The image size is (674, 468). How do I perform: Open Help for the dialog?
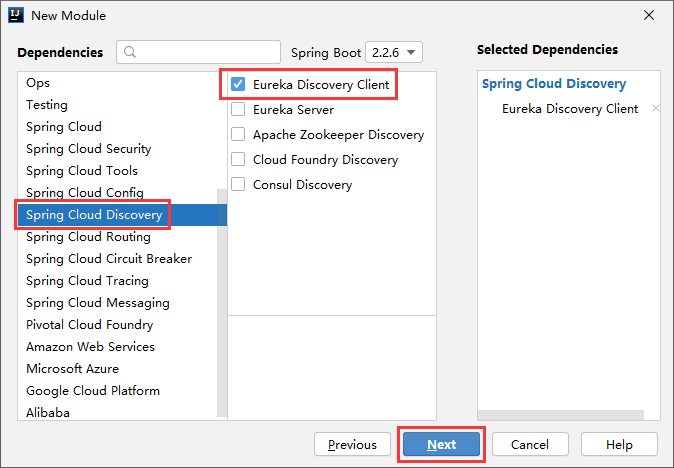(x=619, y=445)
